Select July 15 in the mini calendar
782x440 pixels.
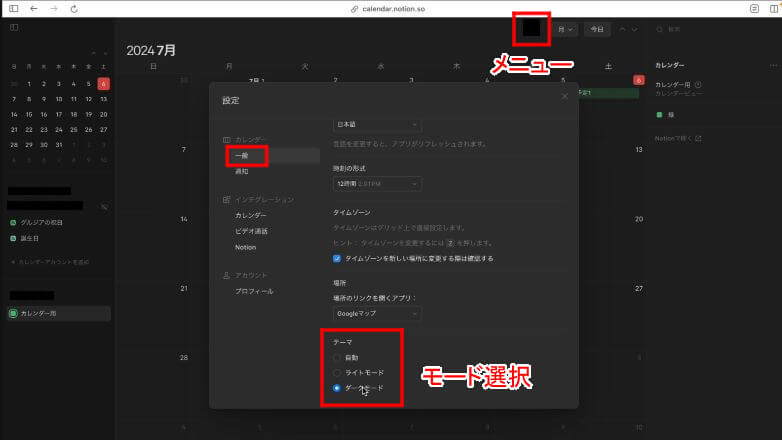pos(29,114)
